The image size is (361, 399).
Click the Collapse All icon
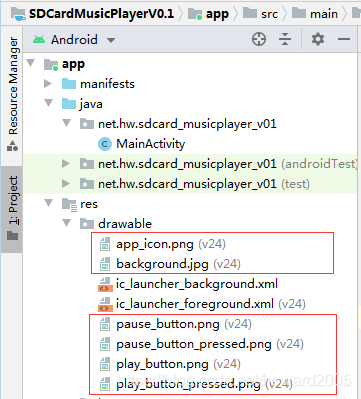coord(285,39)
